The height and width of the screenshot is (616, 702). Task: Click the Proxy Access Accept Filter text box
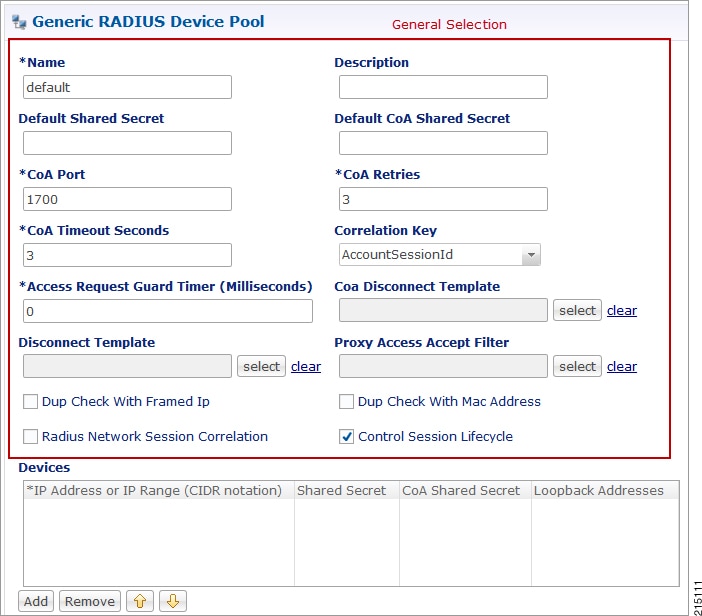pyautogui.click(x=443, y=366)
